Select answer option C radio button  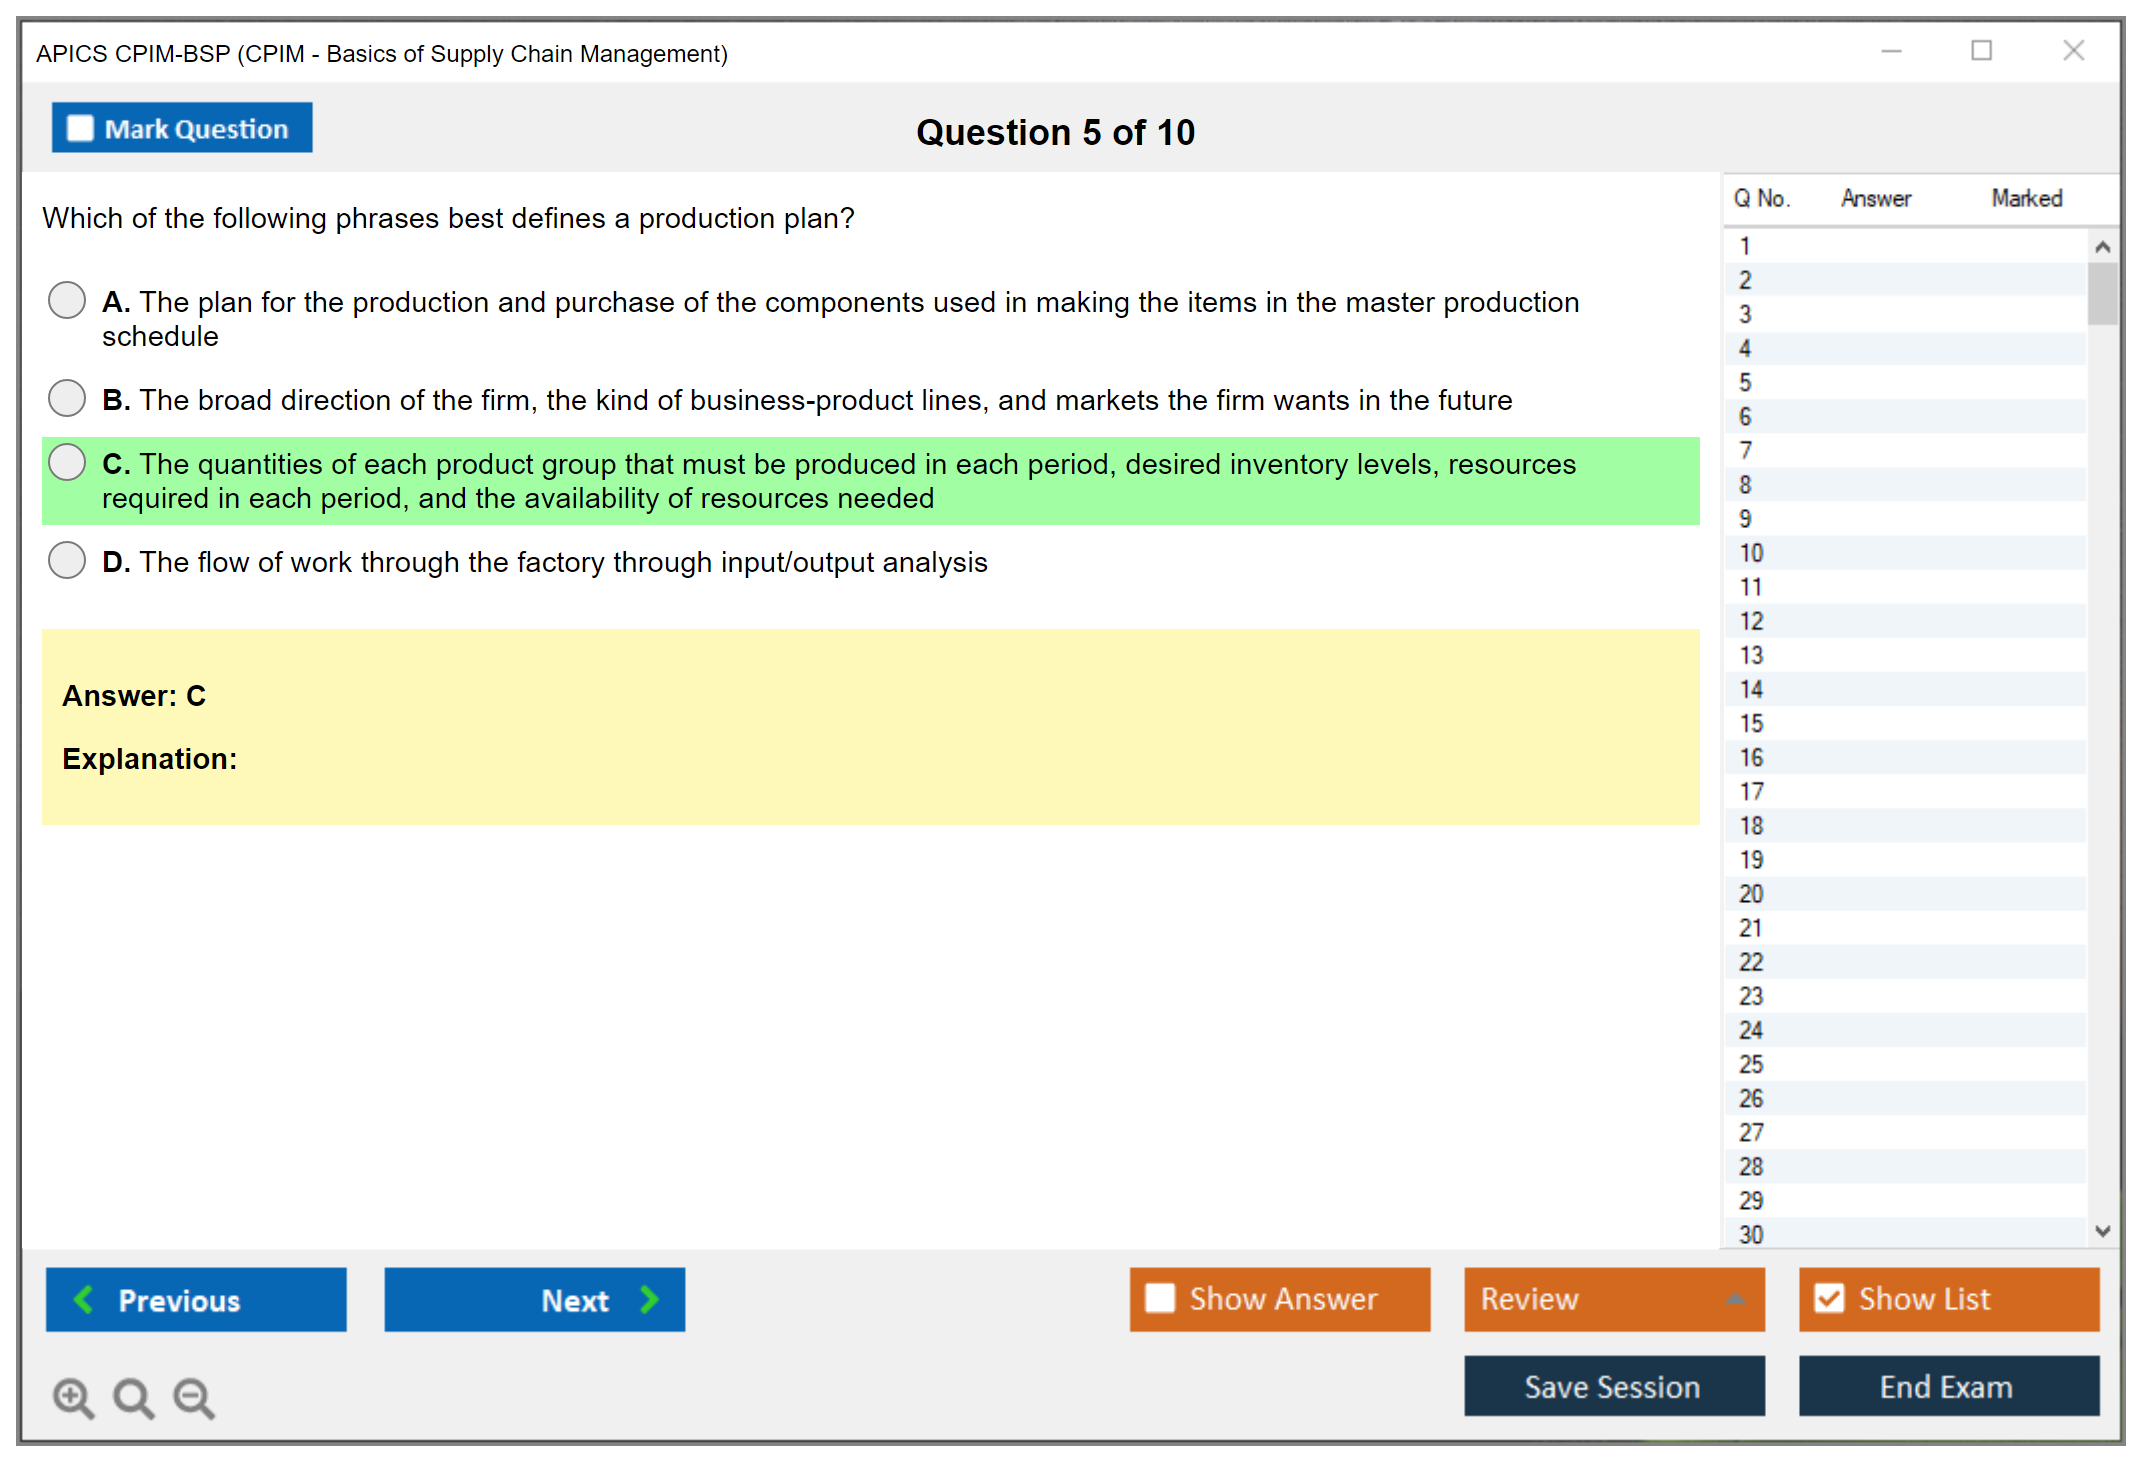tap(67, 462)
